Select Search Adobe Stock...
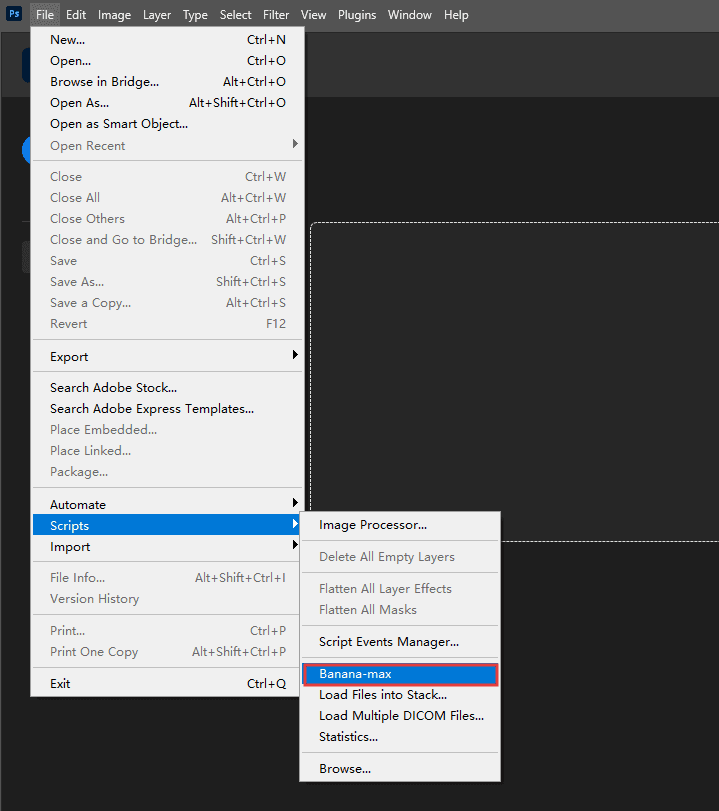Viewport: 719px width, 811px height. [167, 387]
